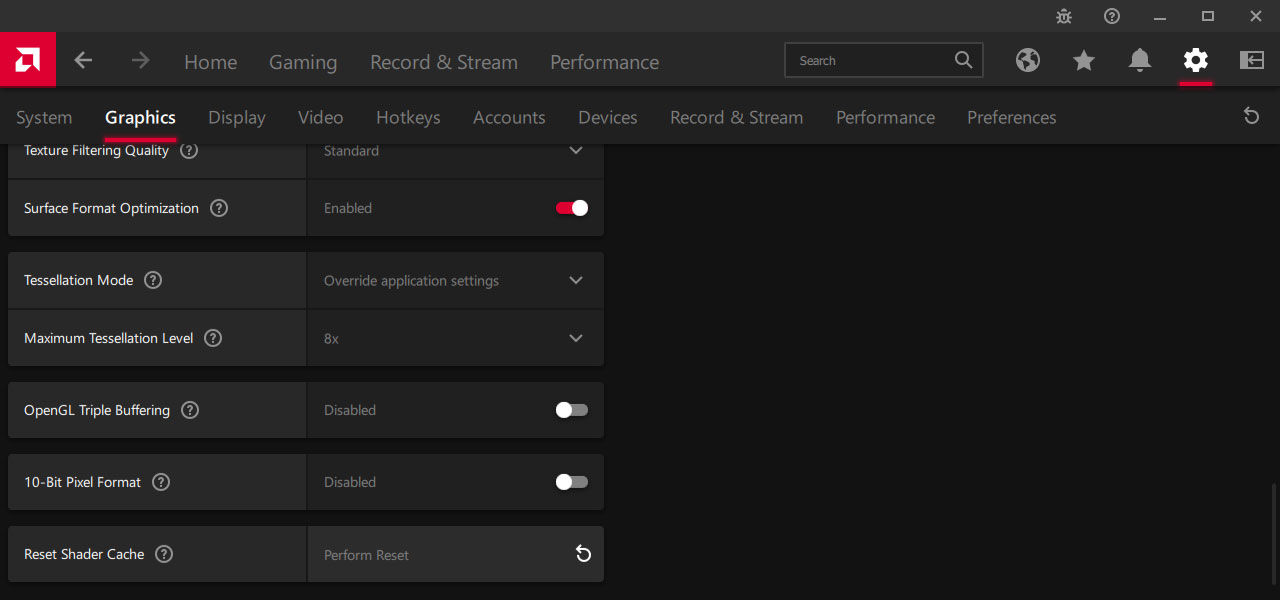The image size is (1280, 600).
Task: Open settings gear icon
Action: point(1195,61)
